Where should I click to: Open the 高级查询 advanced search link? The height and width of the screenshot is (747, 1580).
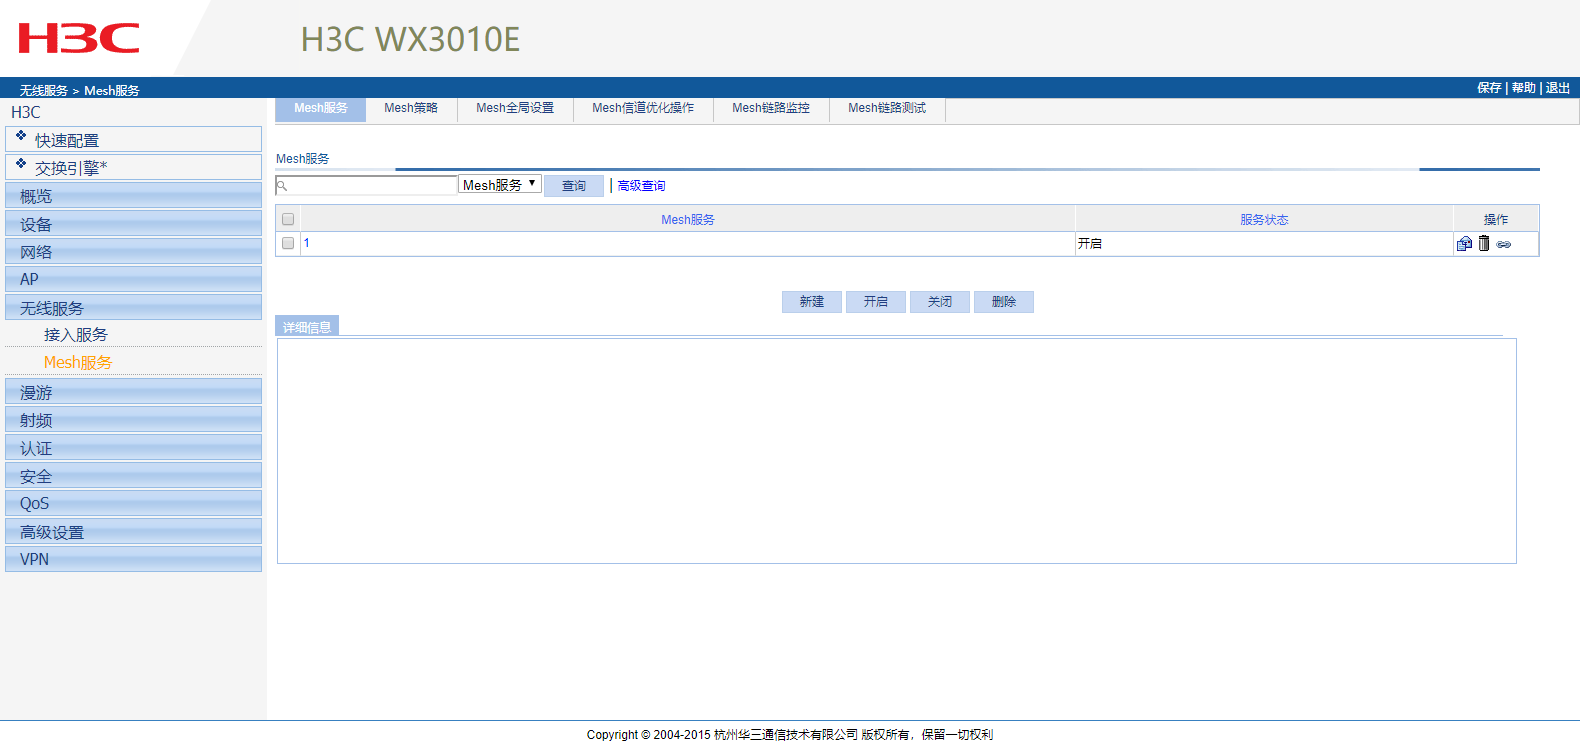coord(641,186)
